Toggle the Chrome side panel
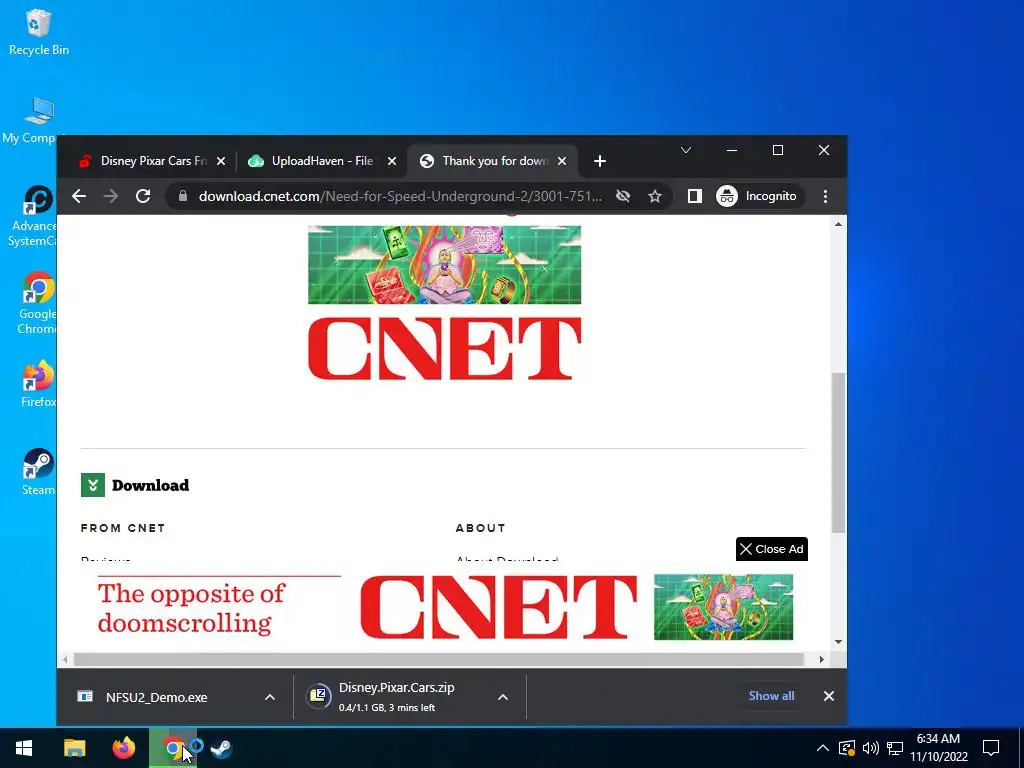Screen dimensions: 1024x768 tap(694, 196)
